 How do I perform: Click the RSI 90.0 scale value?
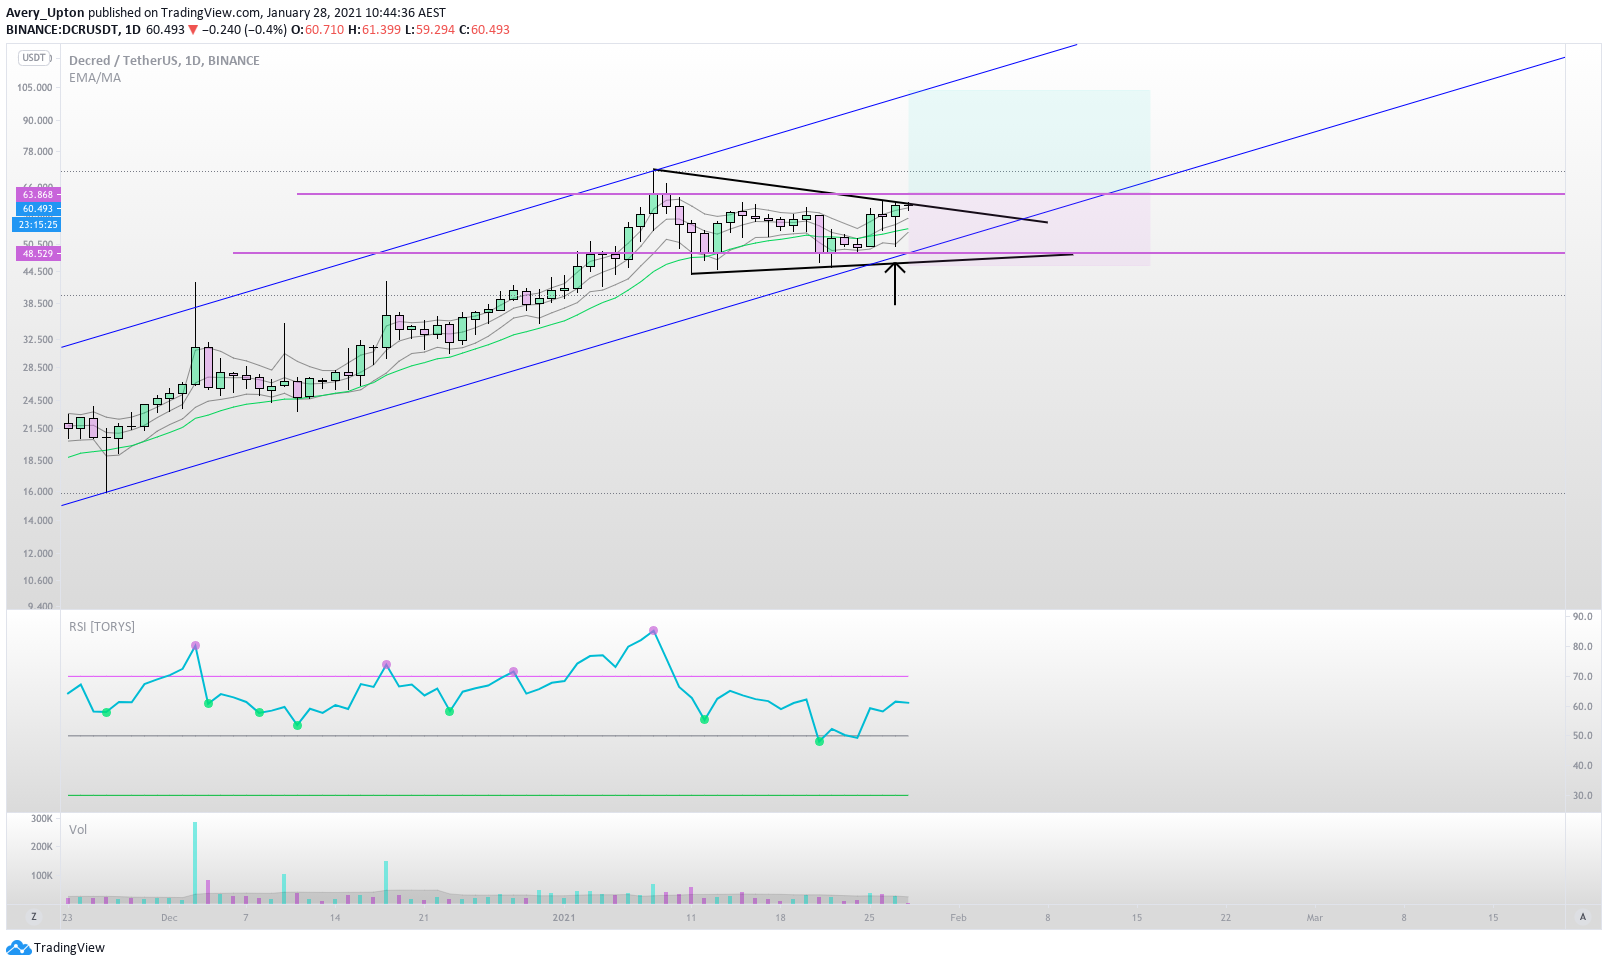[x=1582, y=617]
